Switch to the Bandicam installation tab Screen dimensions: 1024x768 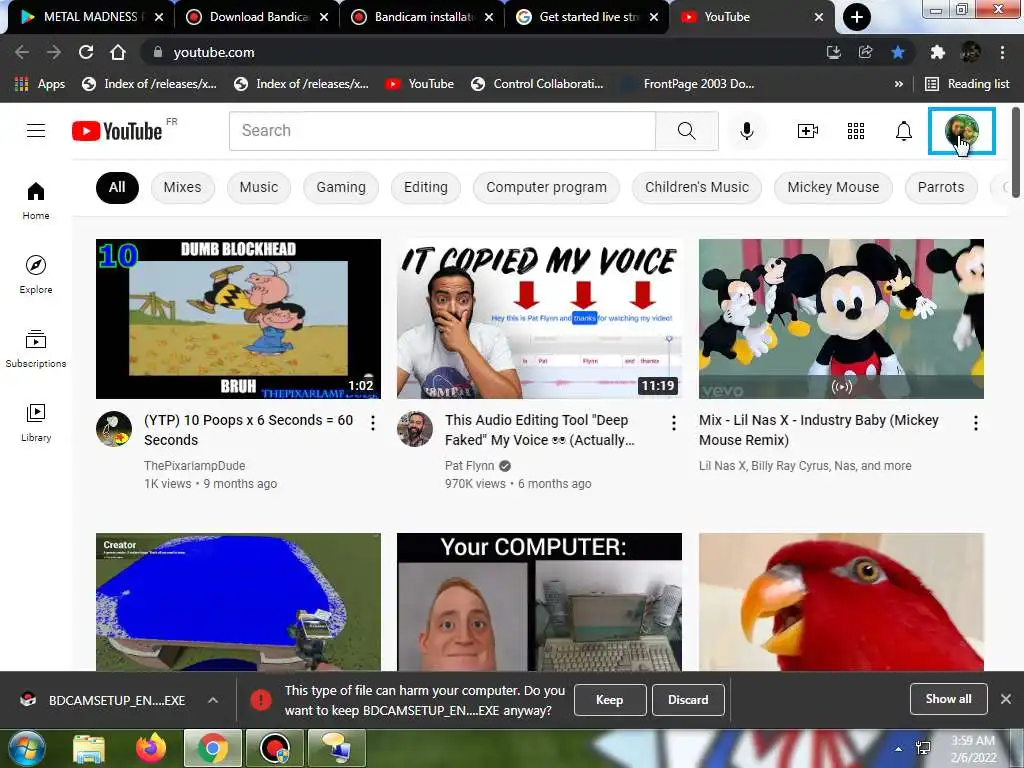(422, 17)
